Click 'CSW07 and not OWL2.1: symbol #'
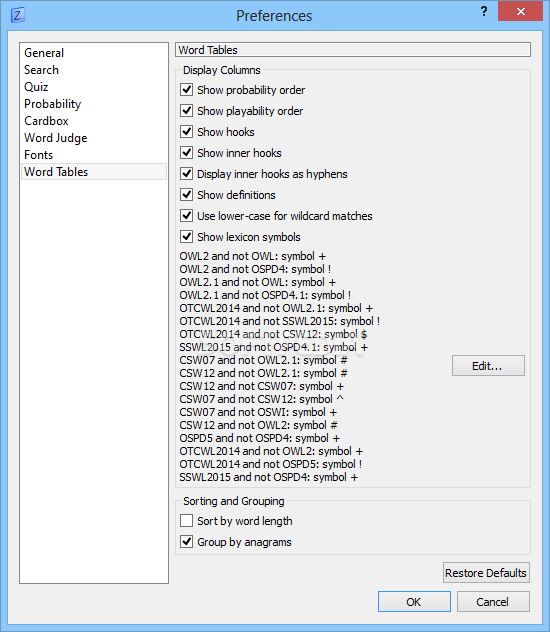The image size is (550, 632). pyautogui.click(x=264, y=360)
